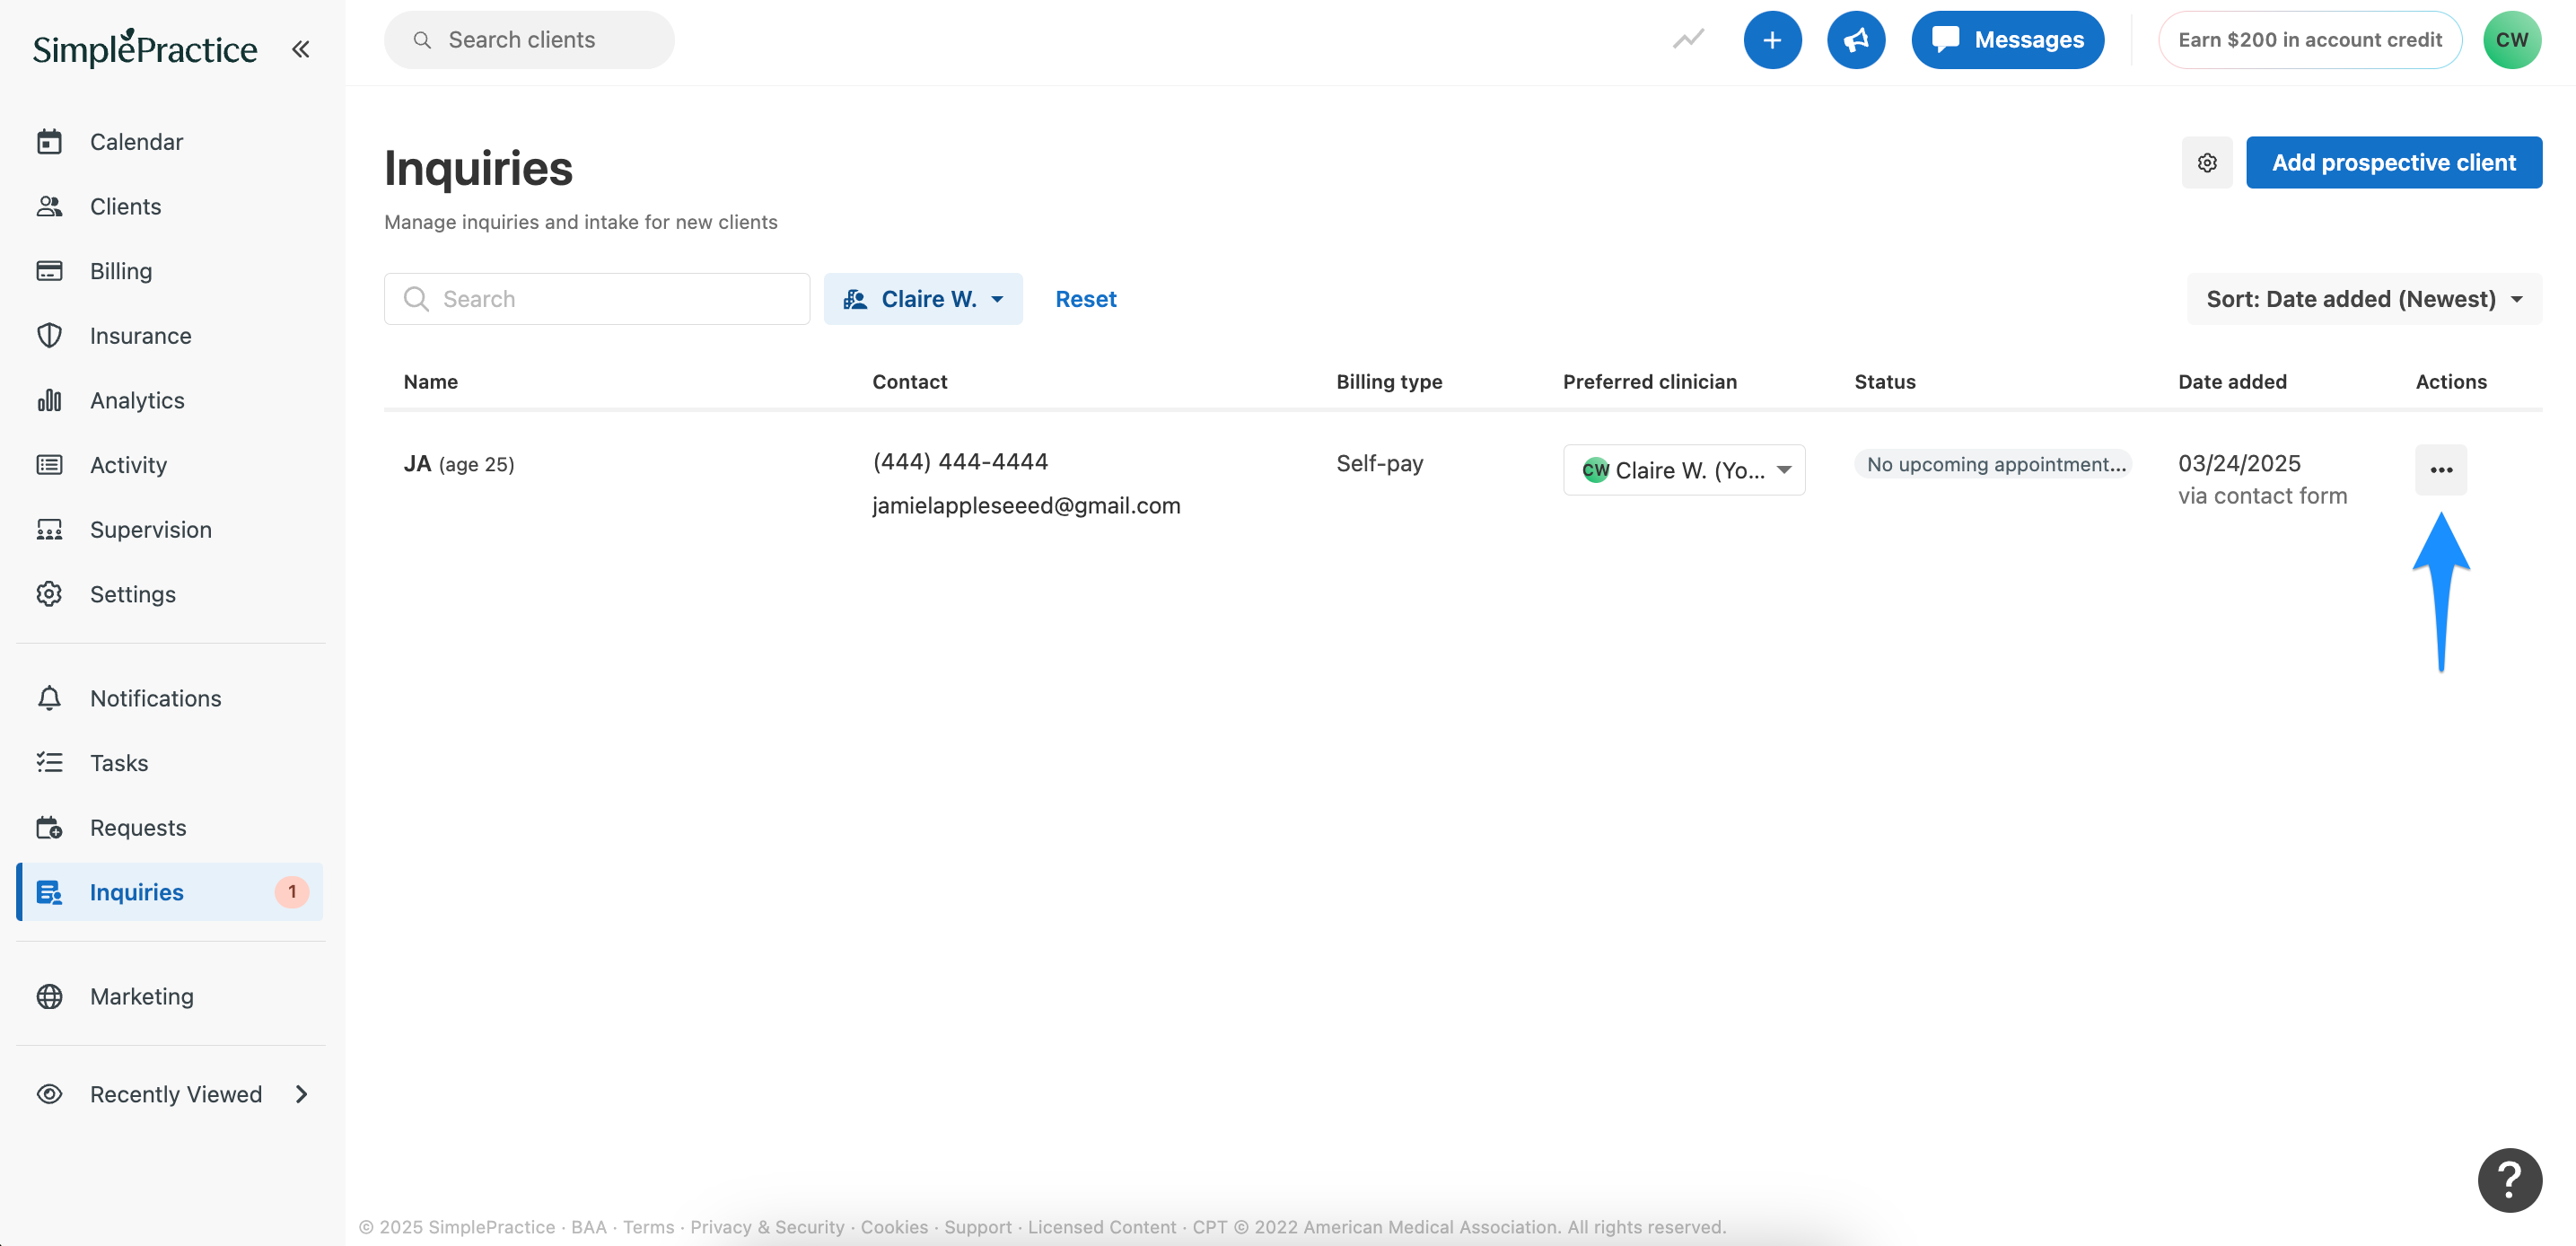Click the Billing type column header
This screenshot has width=2576, height=1246.
click(1389, 381)
